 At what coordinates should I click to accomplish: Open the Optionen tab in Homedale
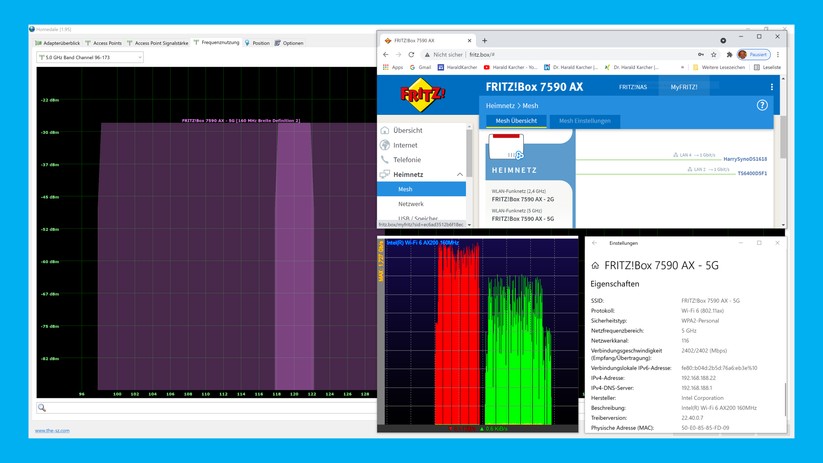click(x=289, y=43)
